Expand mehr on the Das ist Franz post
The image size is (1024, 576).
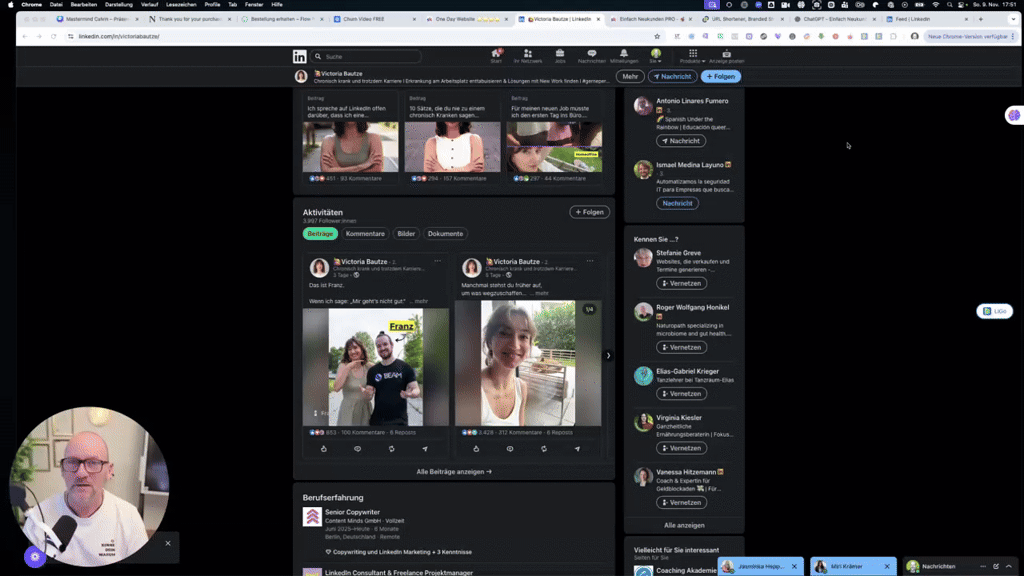tap(419, 302)
